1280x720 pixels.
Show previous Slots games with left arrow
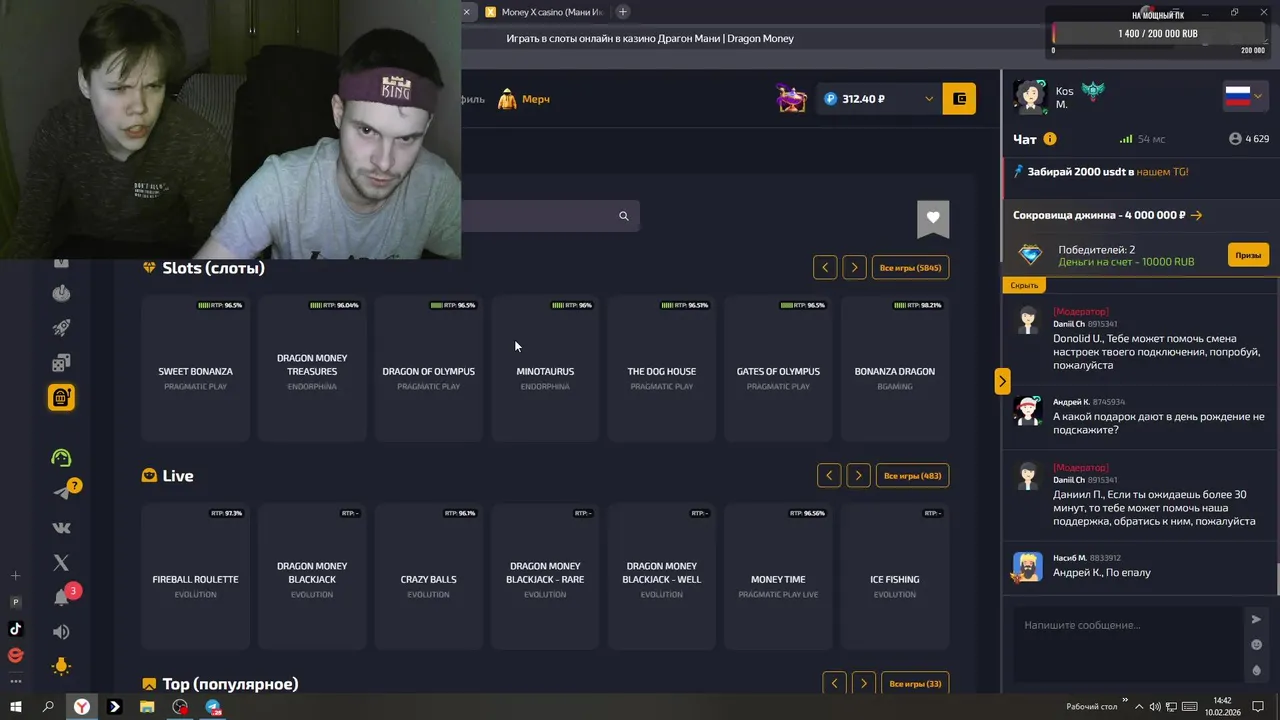pyautogui.click(x=825, y=267)
